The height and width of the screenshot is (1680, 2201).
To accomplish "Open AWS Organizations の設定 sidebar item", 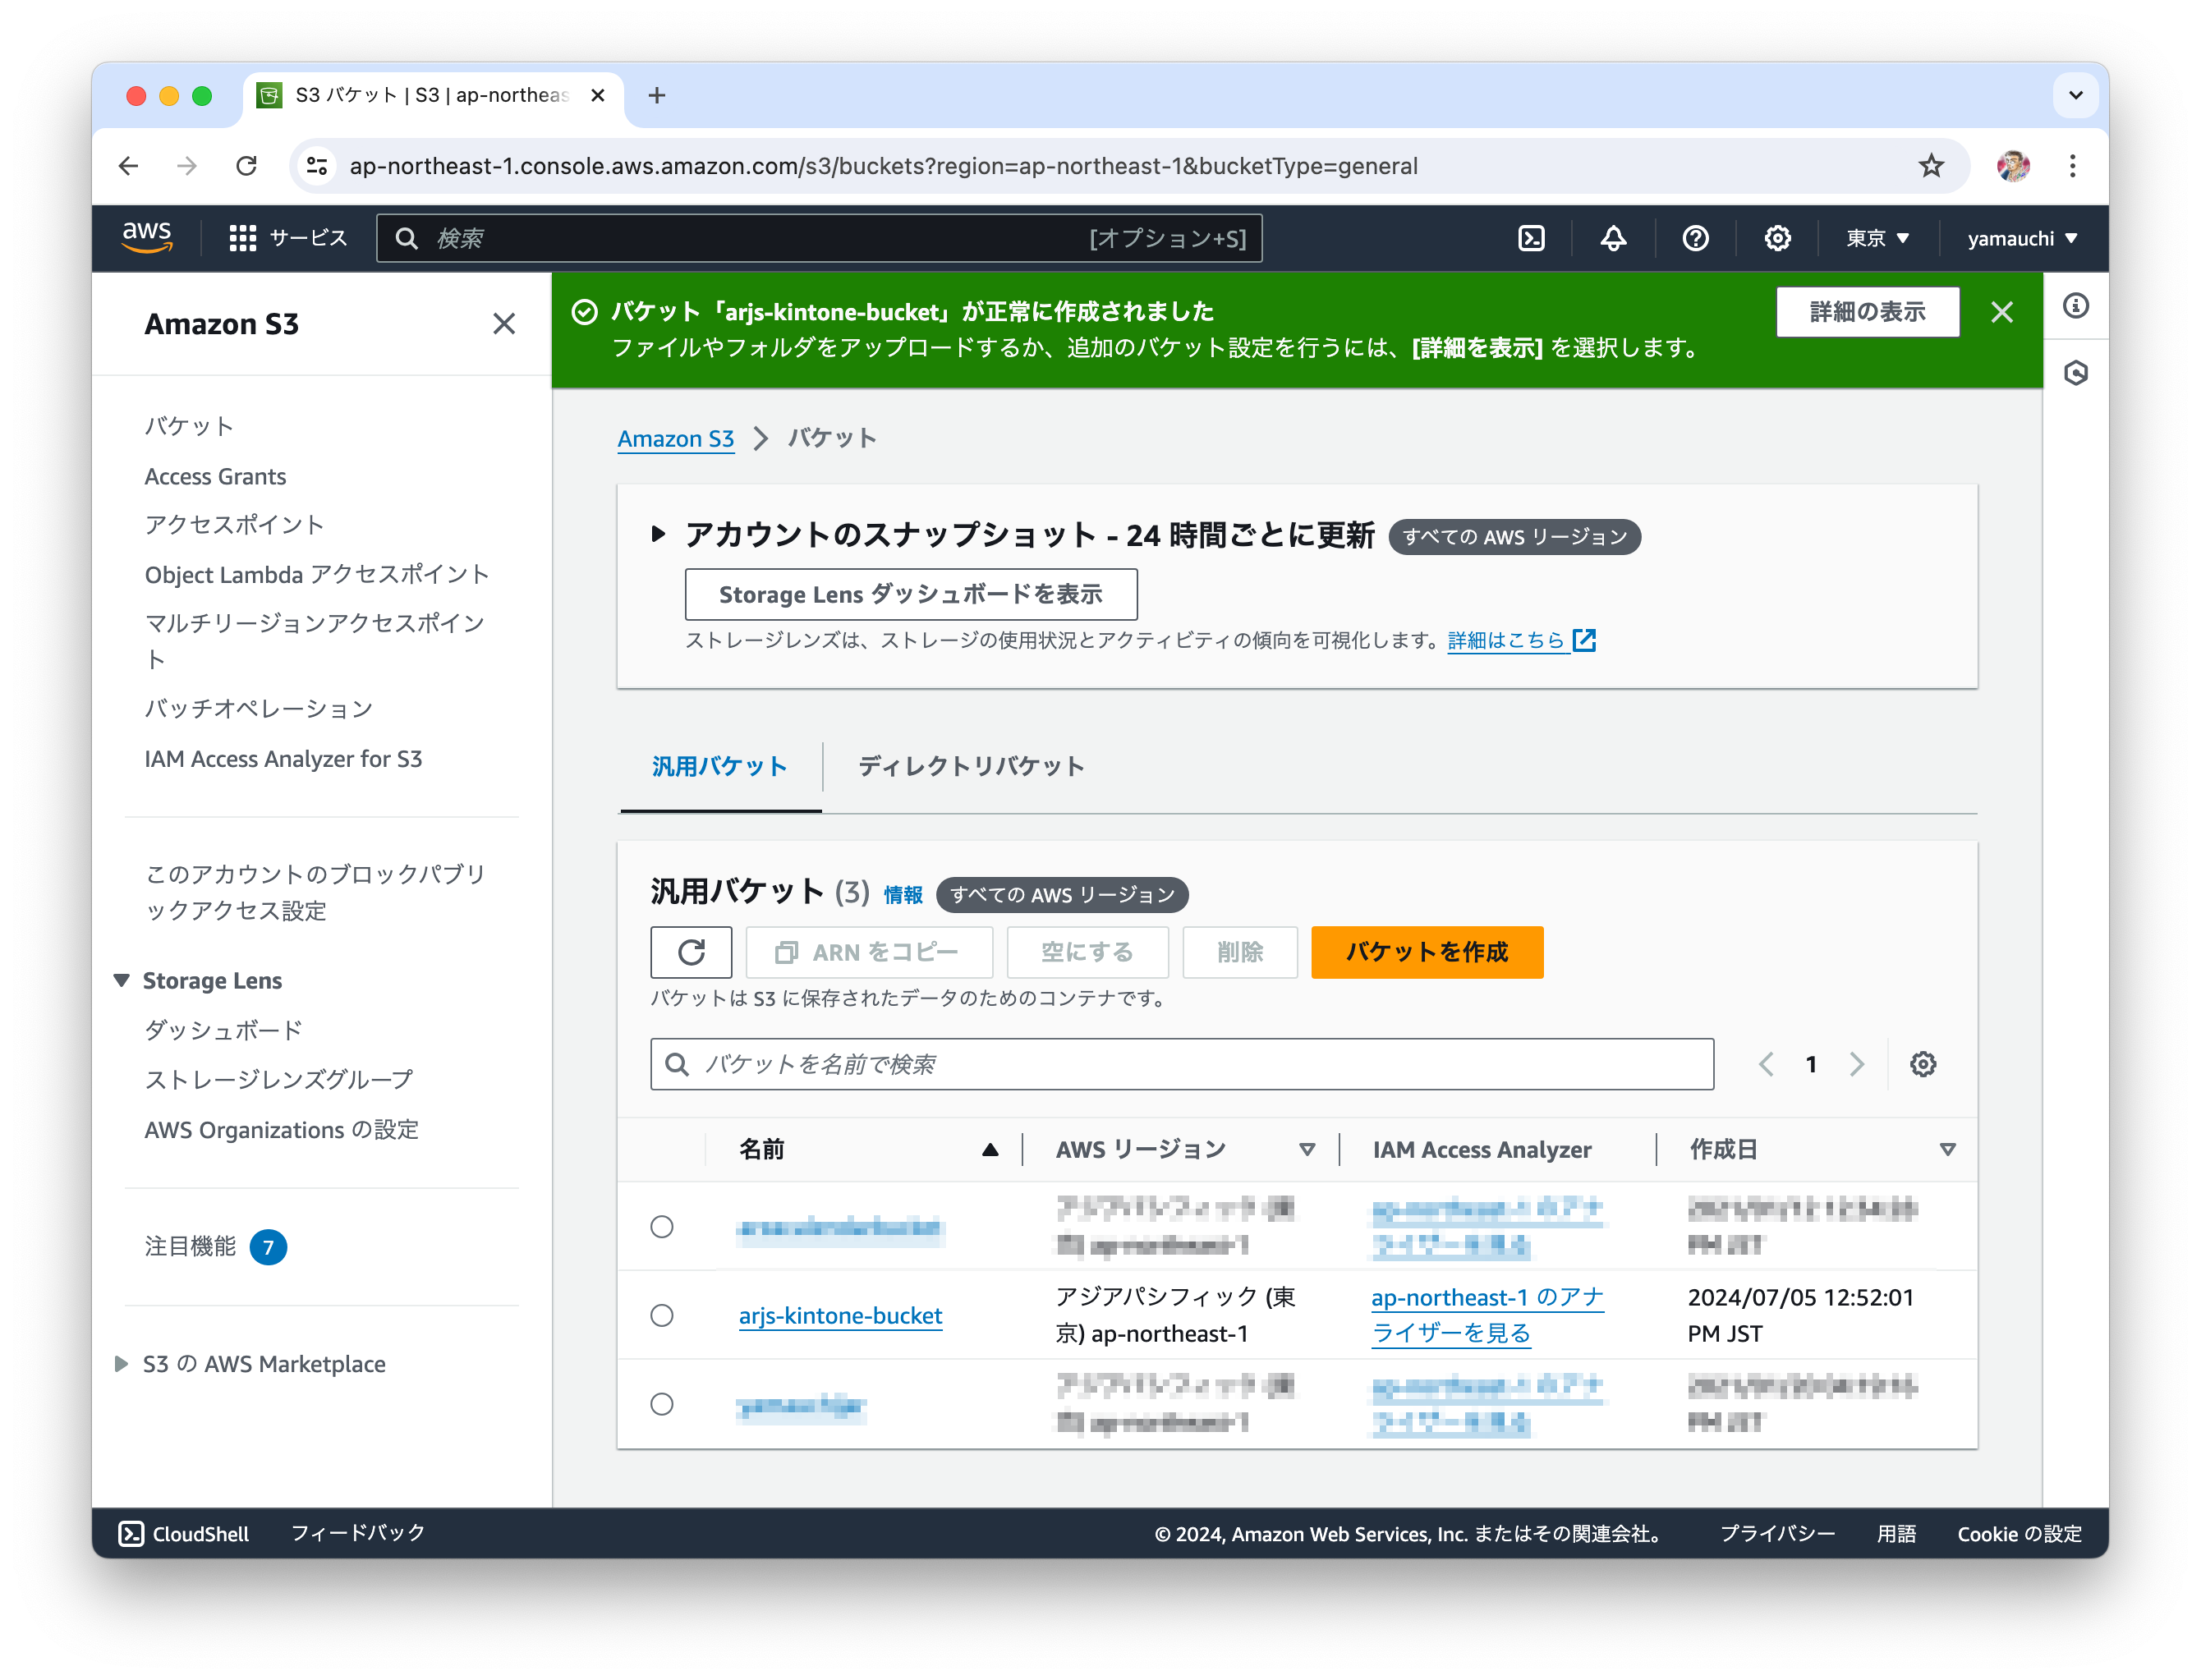I will [281, 1130].
